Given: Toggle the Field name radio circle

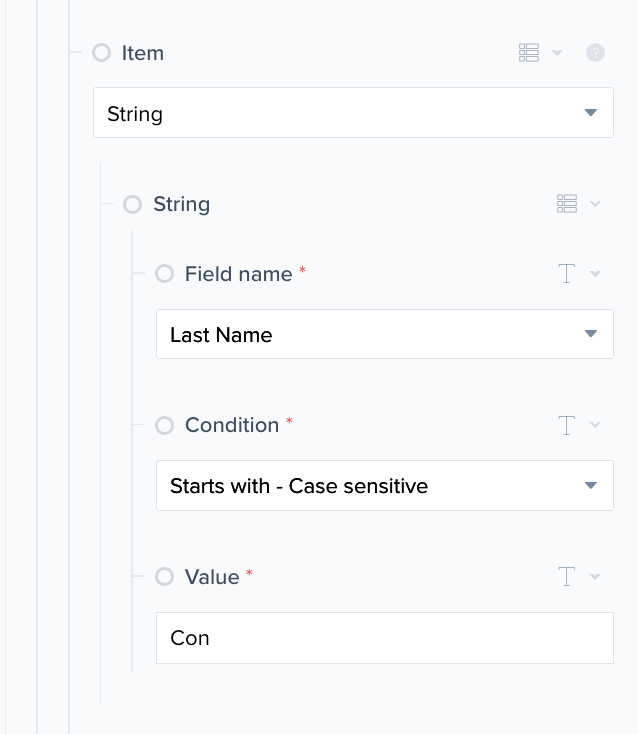Looking at the screenshot, I should [165, 274].
